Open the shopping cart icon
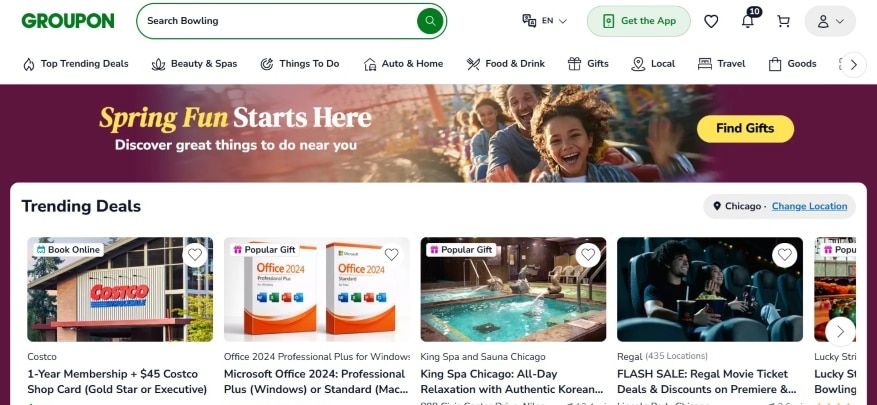Viewport: 877px width, 405px height. 784,21
